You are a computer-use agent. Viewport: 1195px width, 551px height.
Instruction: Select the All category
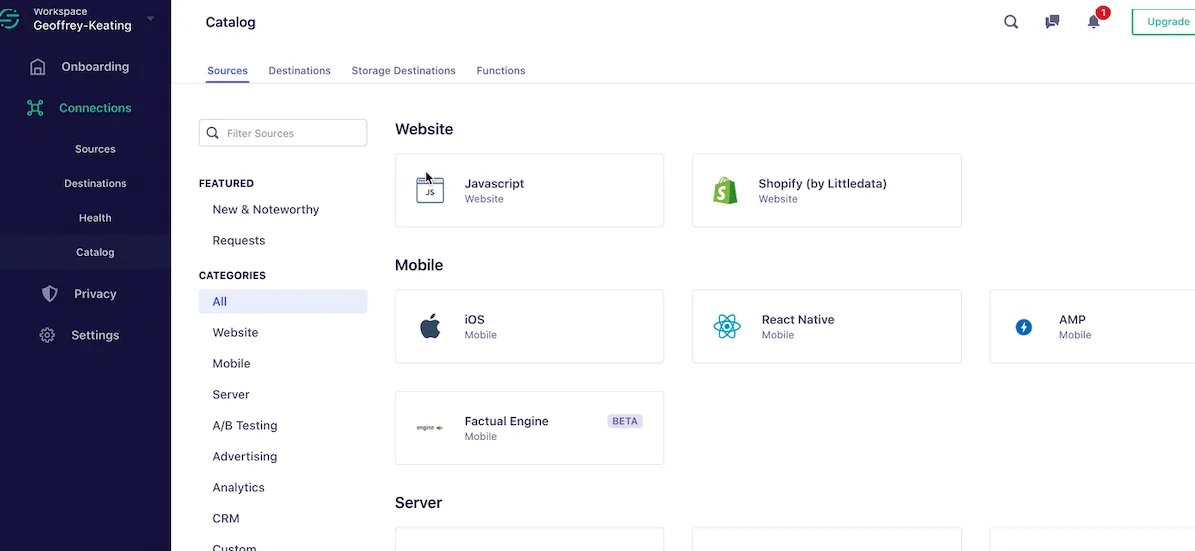(x=283, y=302)
